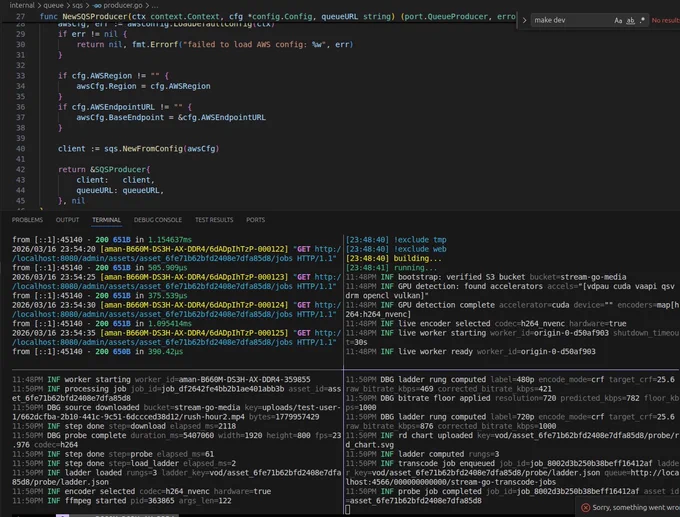Click the 'step done step=download' log line

click(x=124, y=426)
